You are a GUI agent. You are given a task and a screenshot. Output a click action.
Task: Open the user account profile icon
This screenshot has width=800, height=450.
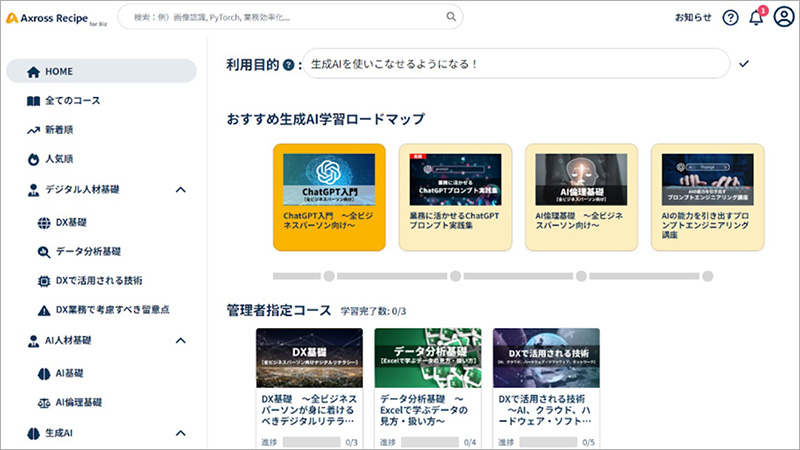pos(783,18)
